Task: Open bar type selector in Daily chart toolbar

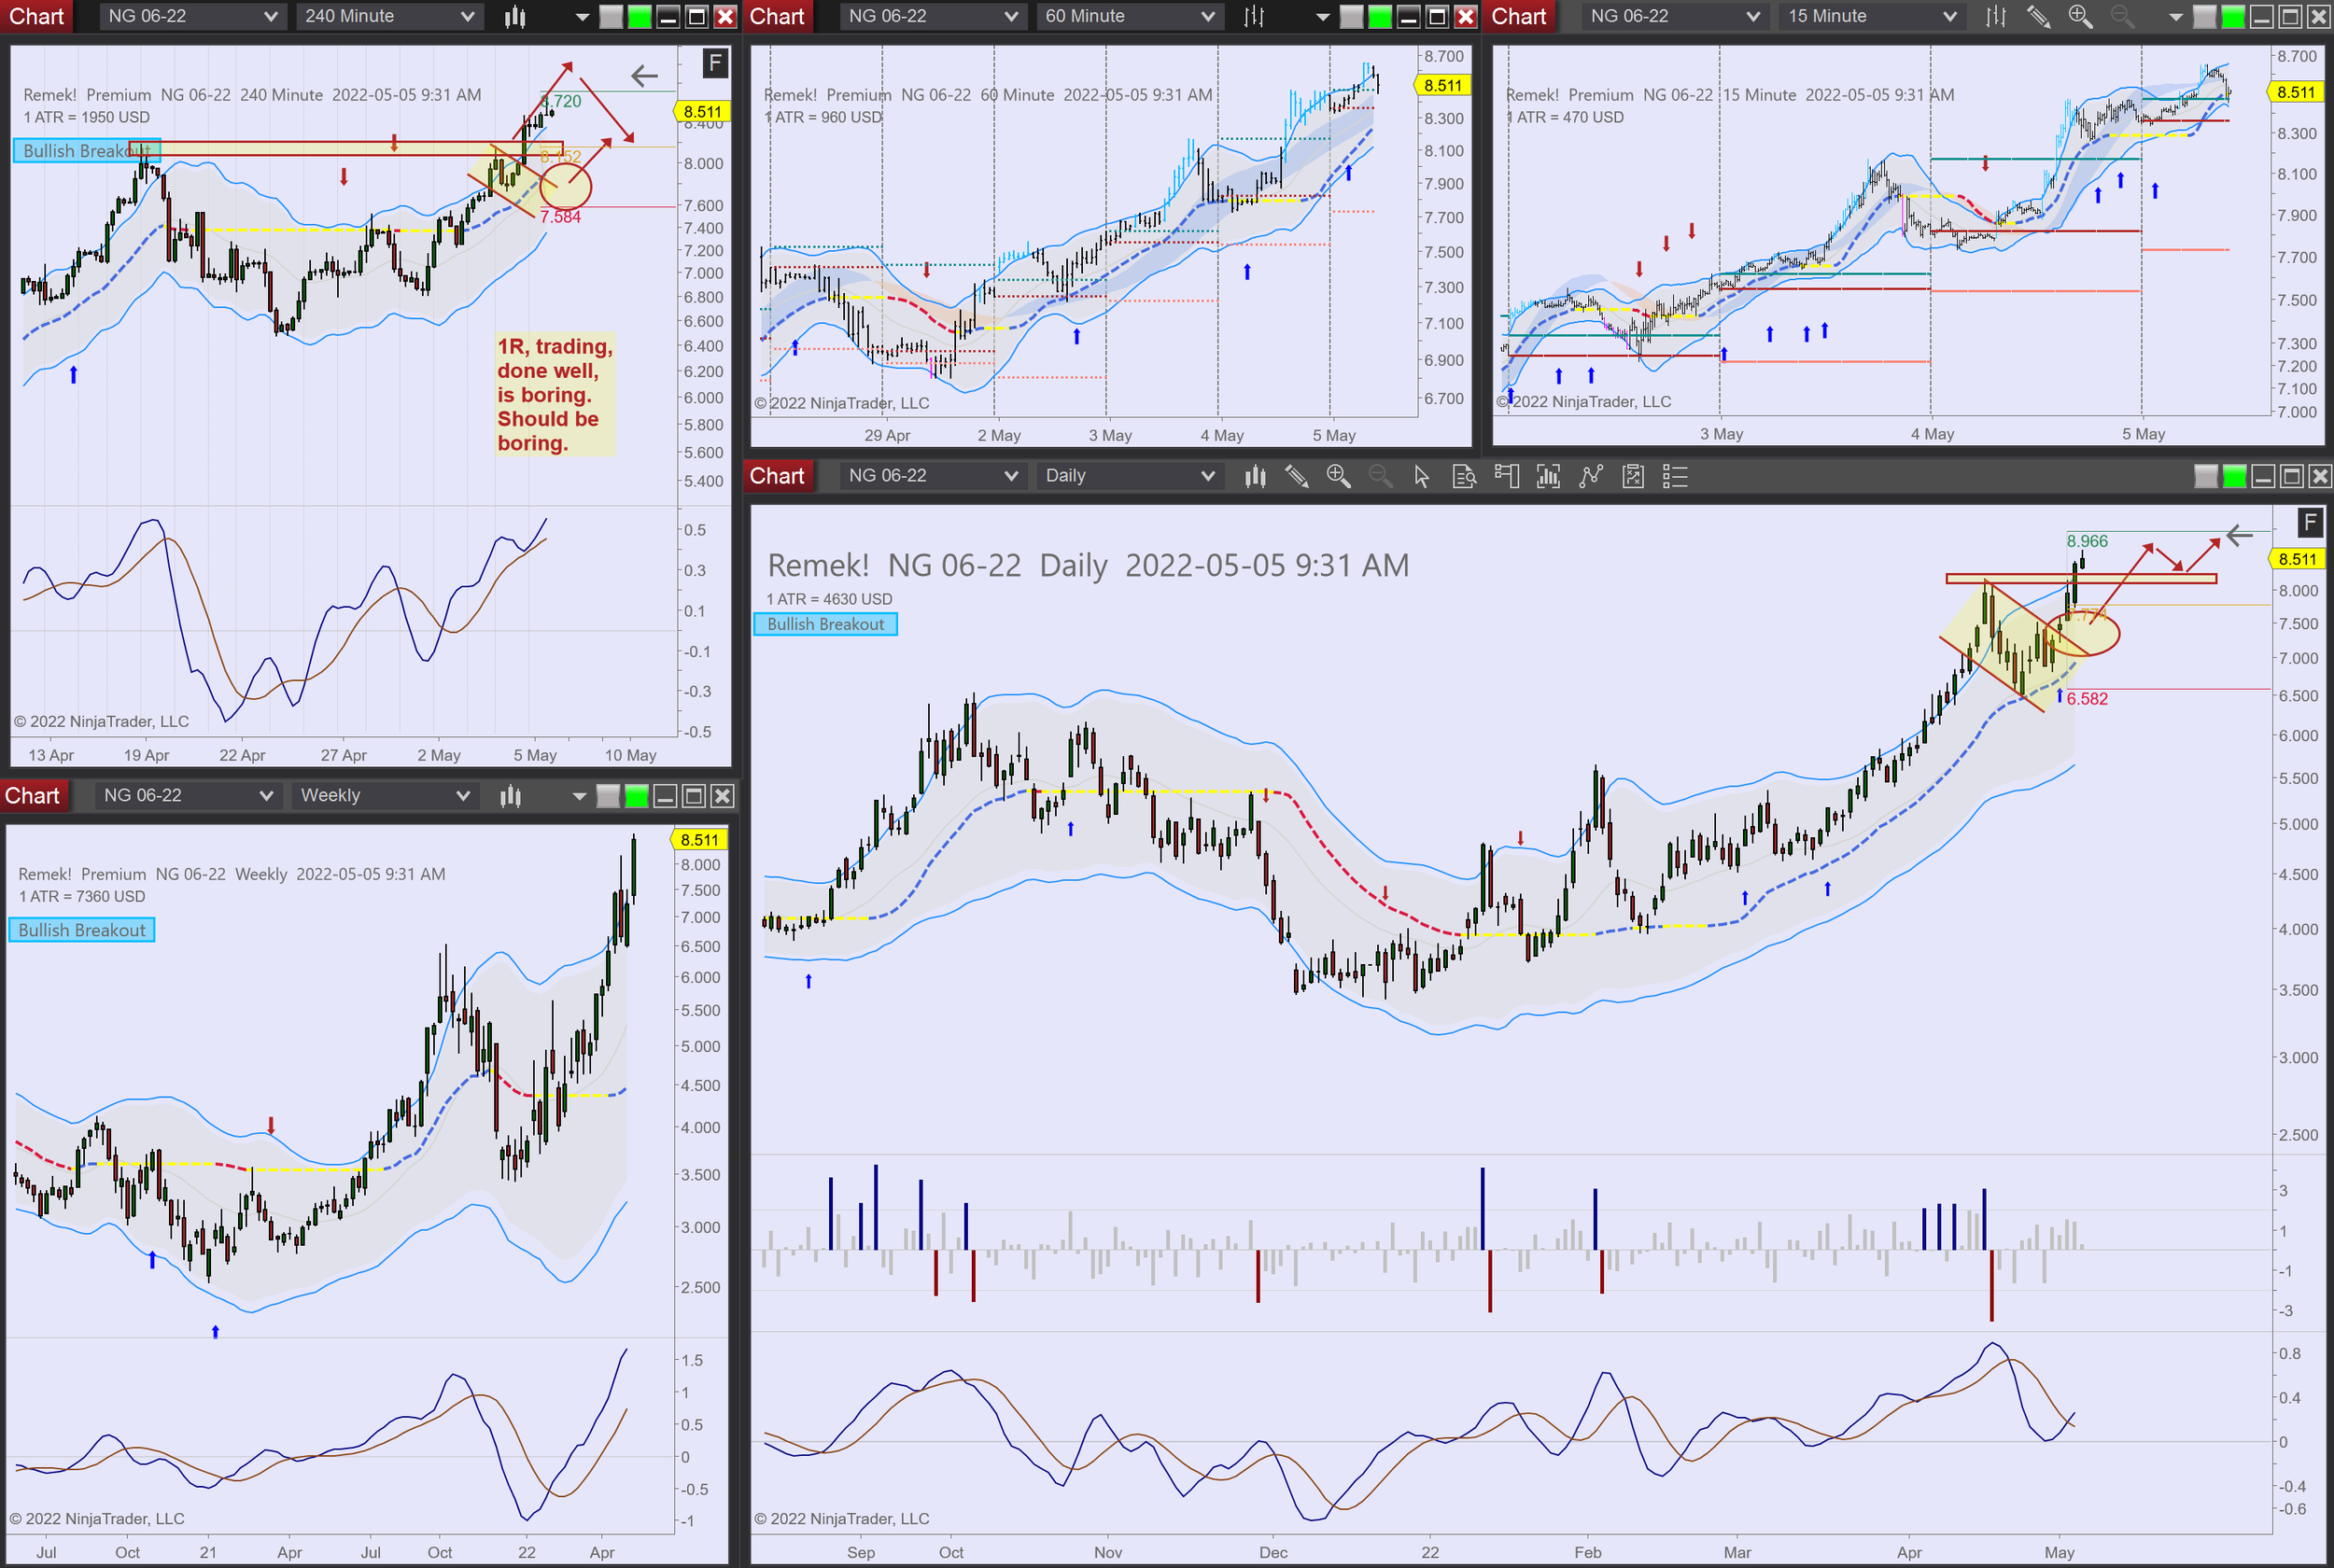Action: point(1255,476)
